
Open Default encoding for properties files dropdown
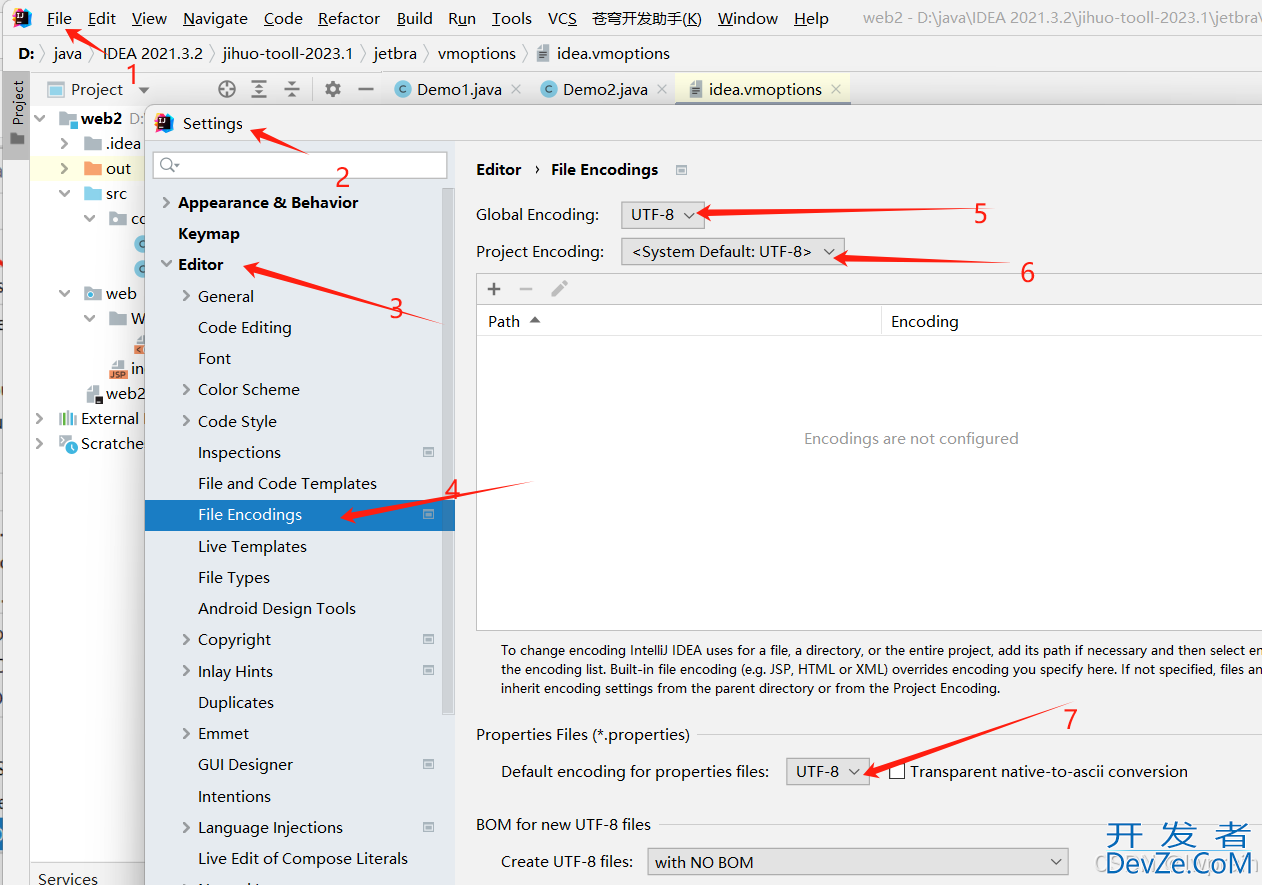(827, 771)
